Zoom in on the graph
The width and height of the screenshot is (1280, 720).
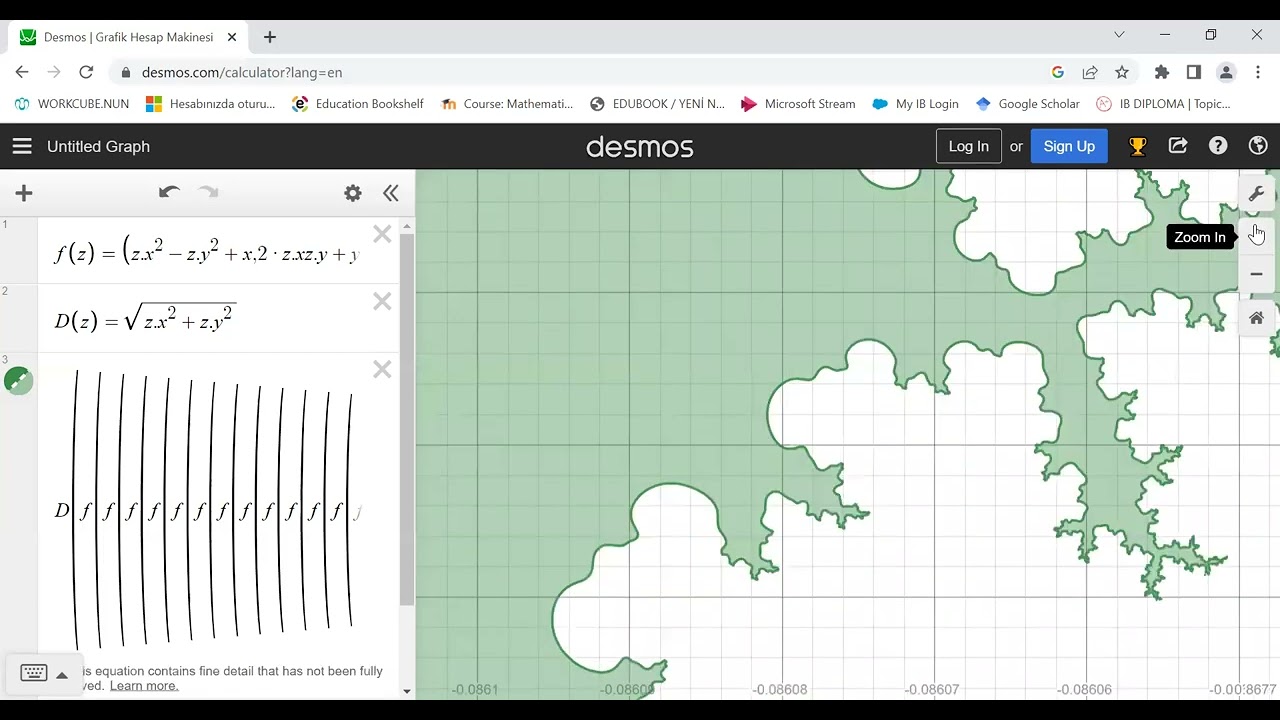click(1257, 235)
